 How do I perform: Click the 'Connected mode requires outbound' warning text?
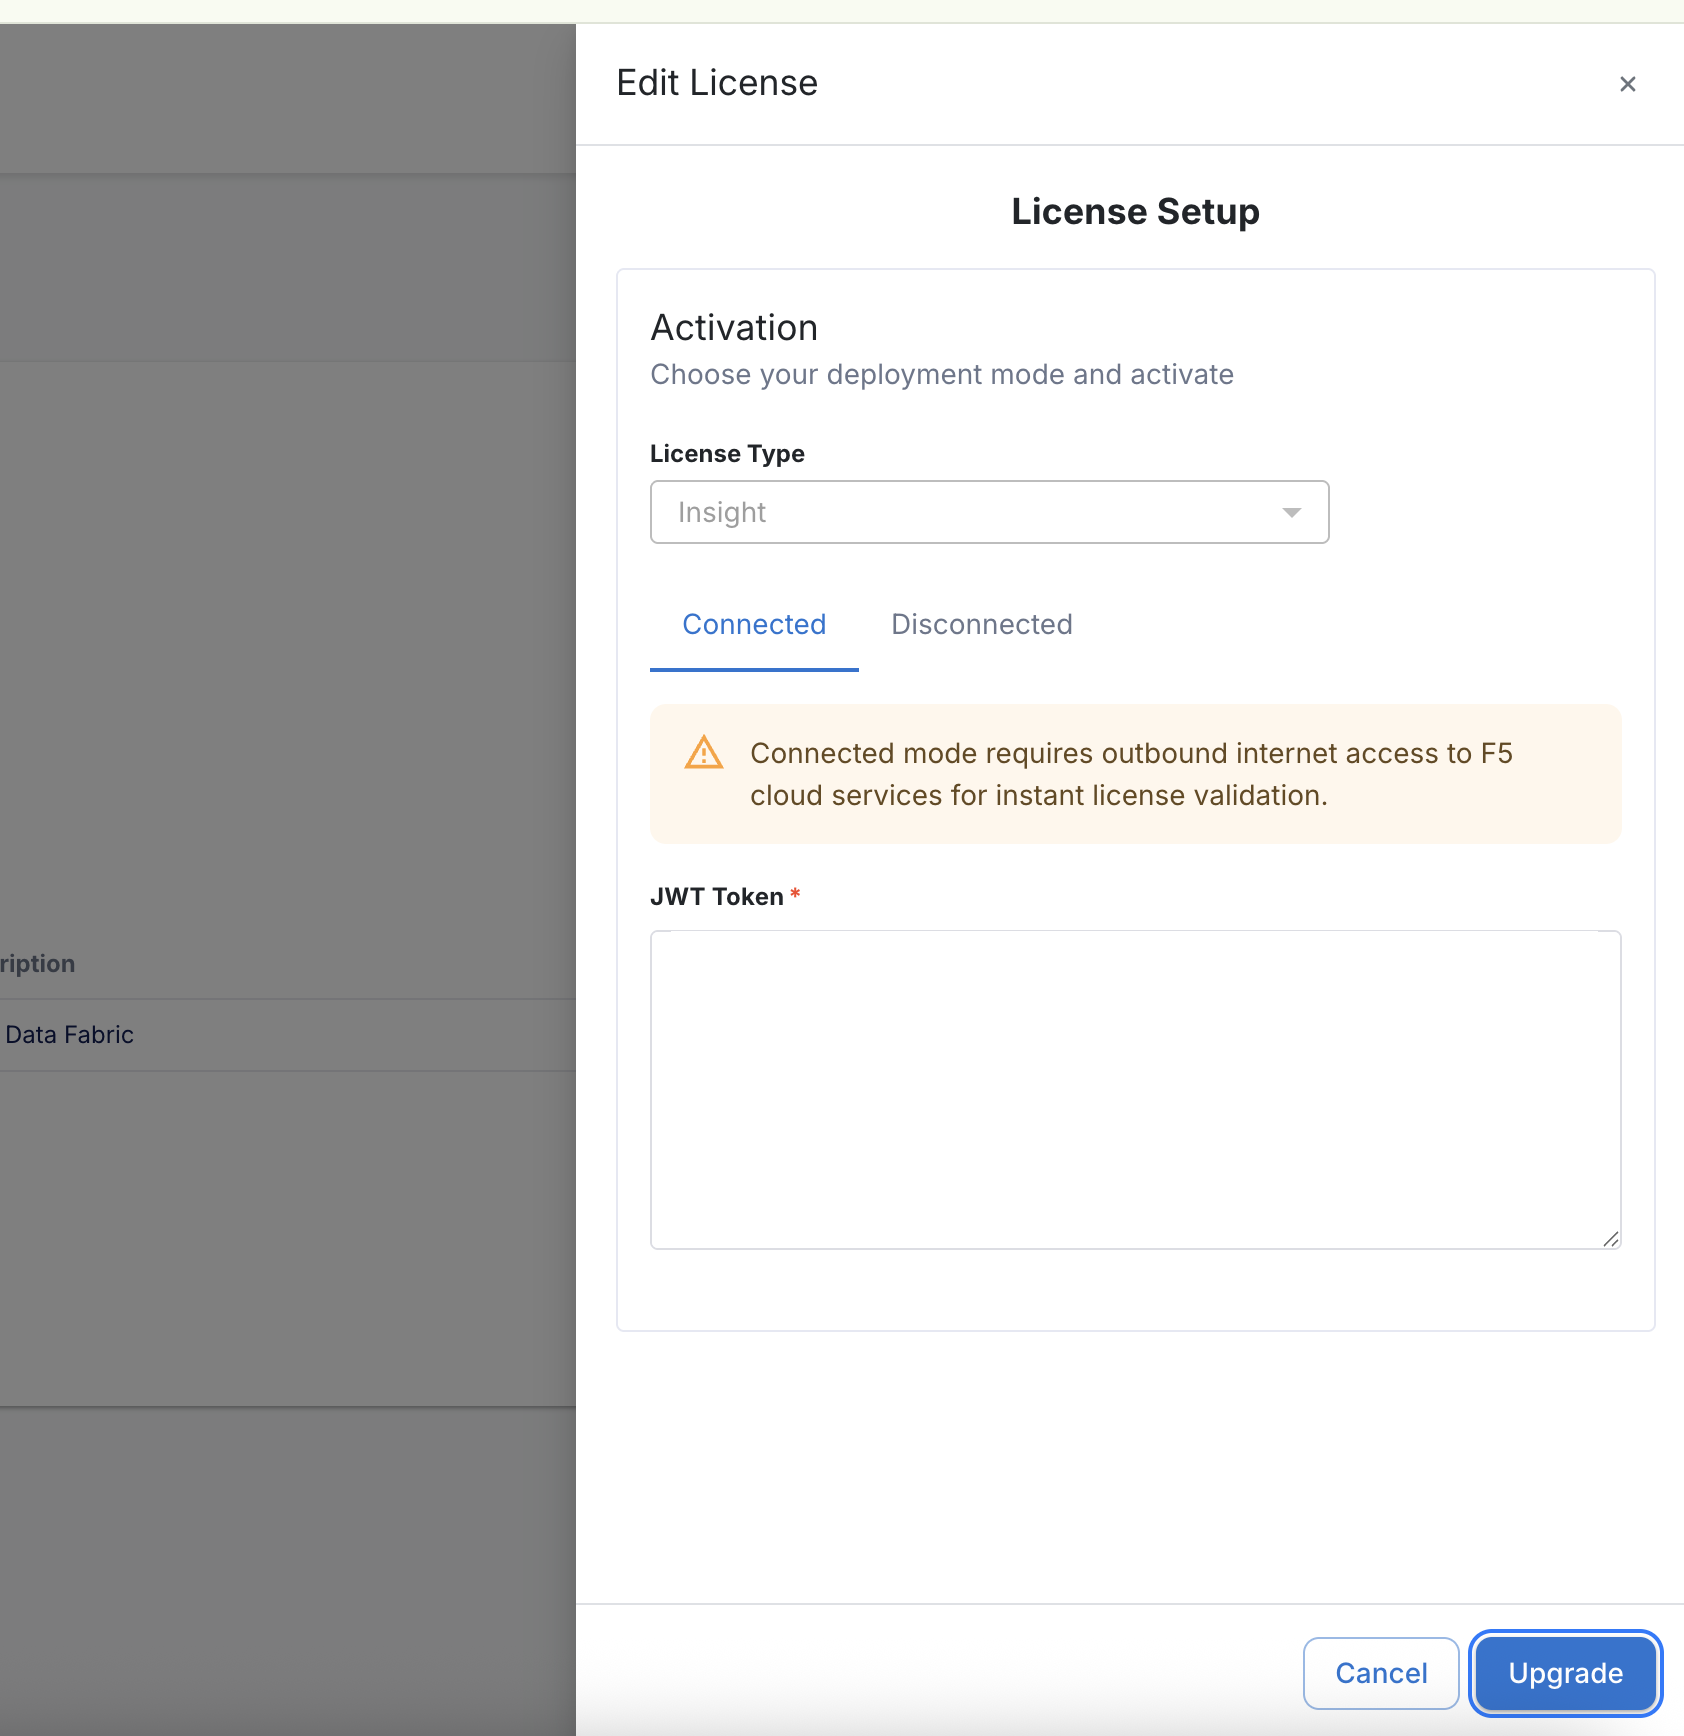point(1131,774)
